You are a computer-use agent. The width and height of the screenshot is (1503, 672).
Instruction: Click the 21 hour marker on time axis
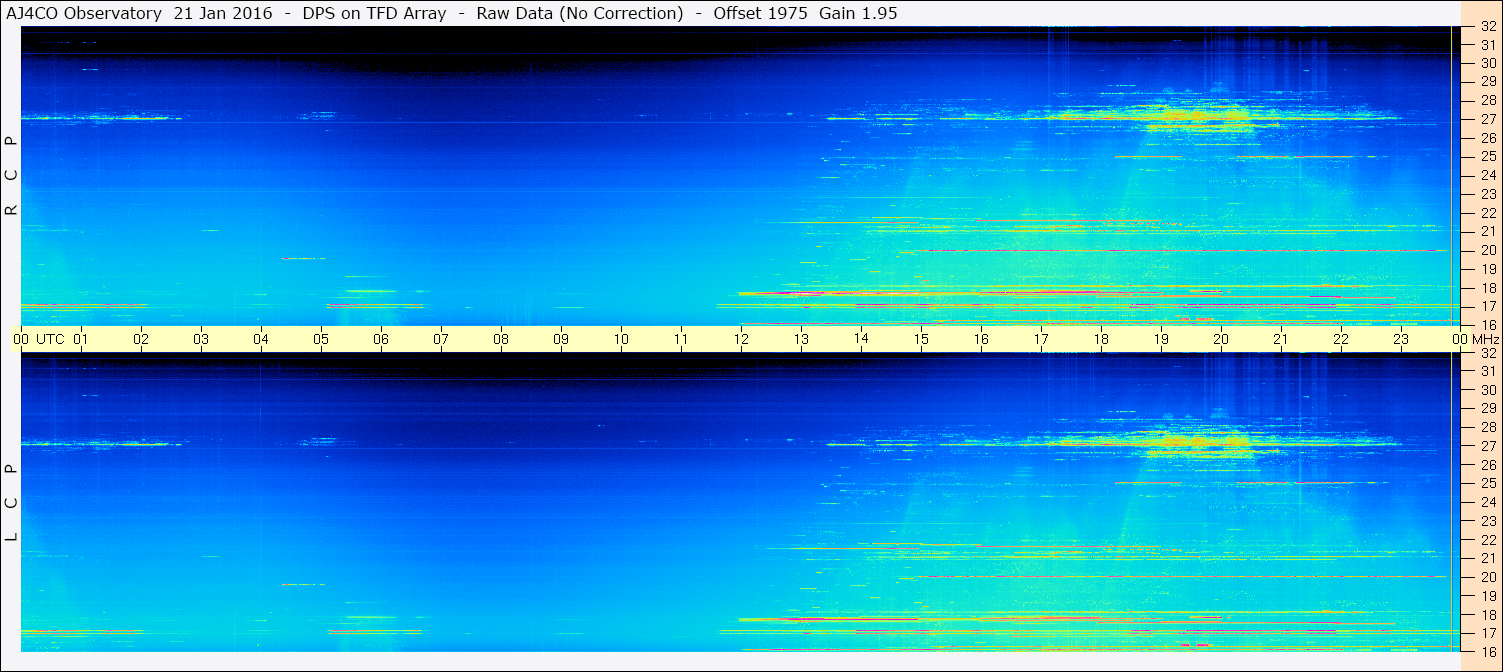pyautogui.click(x=1281, y=339)
